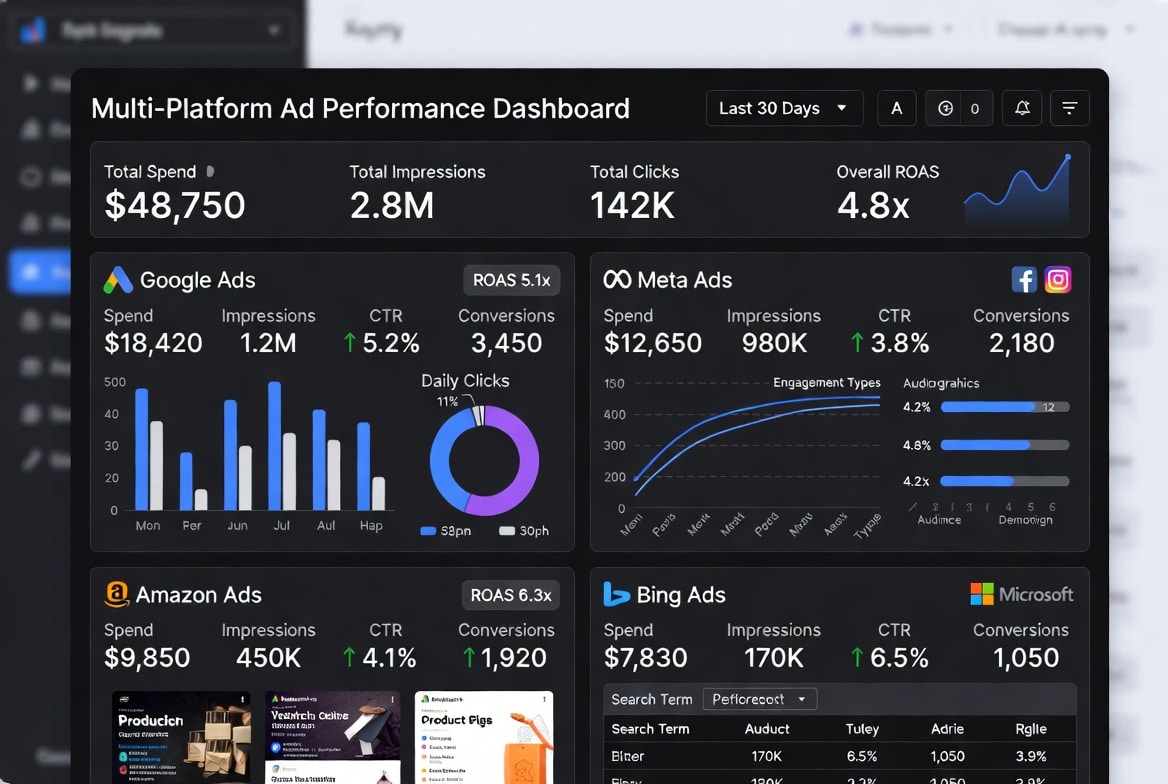This screenshot has width=1168, height=784.
Task: Open the Producien ad creative thumbnail
Action: pos(181,737)
